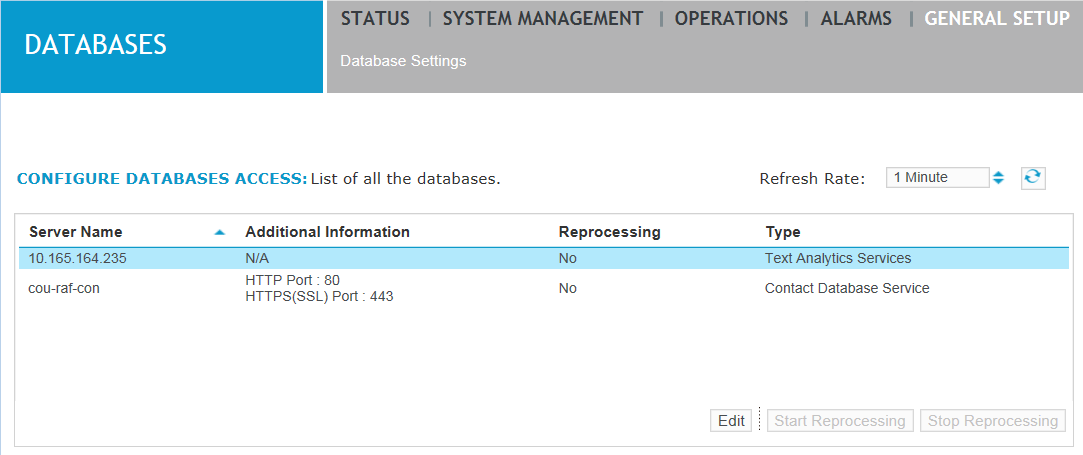Open the ALARMS tab
The image size is (1083, 455).
point(856,19)
